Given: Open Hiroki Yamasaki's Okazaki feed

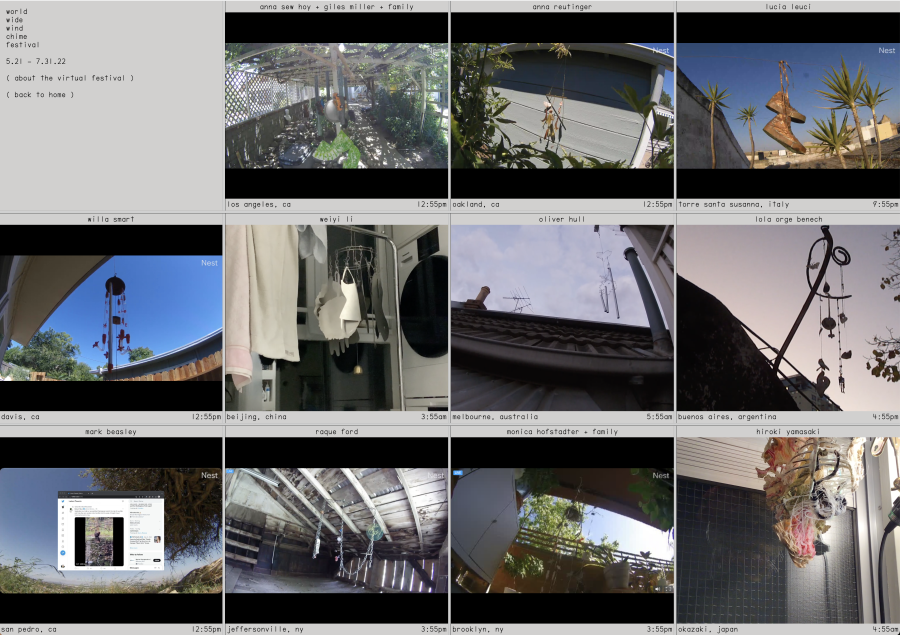Looking at the screenshot, I should (787, 531).
